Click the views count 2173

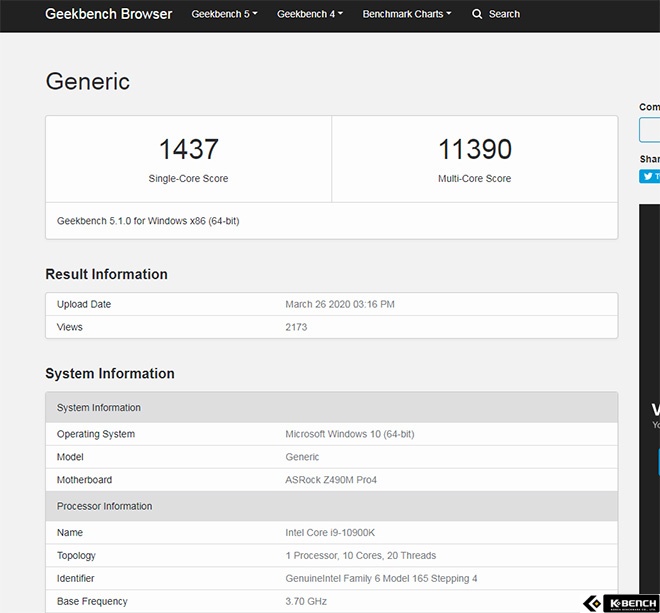296,327
